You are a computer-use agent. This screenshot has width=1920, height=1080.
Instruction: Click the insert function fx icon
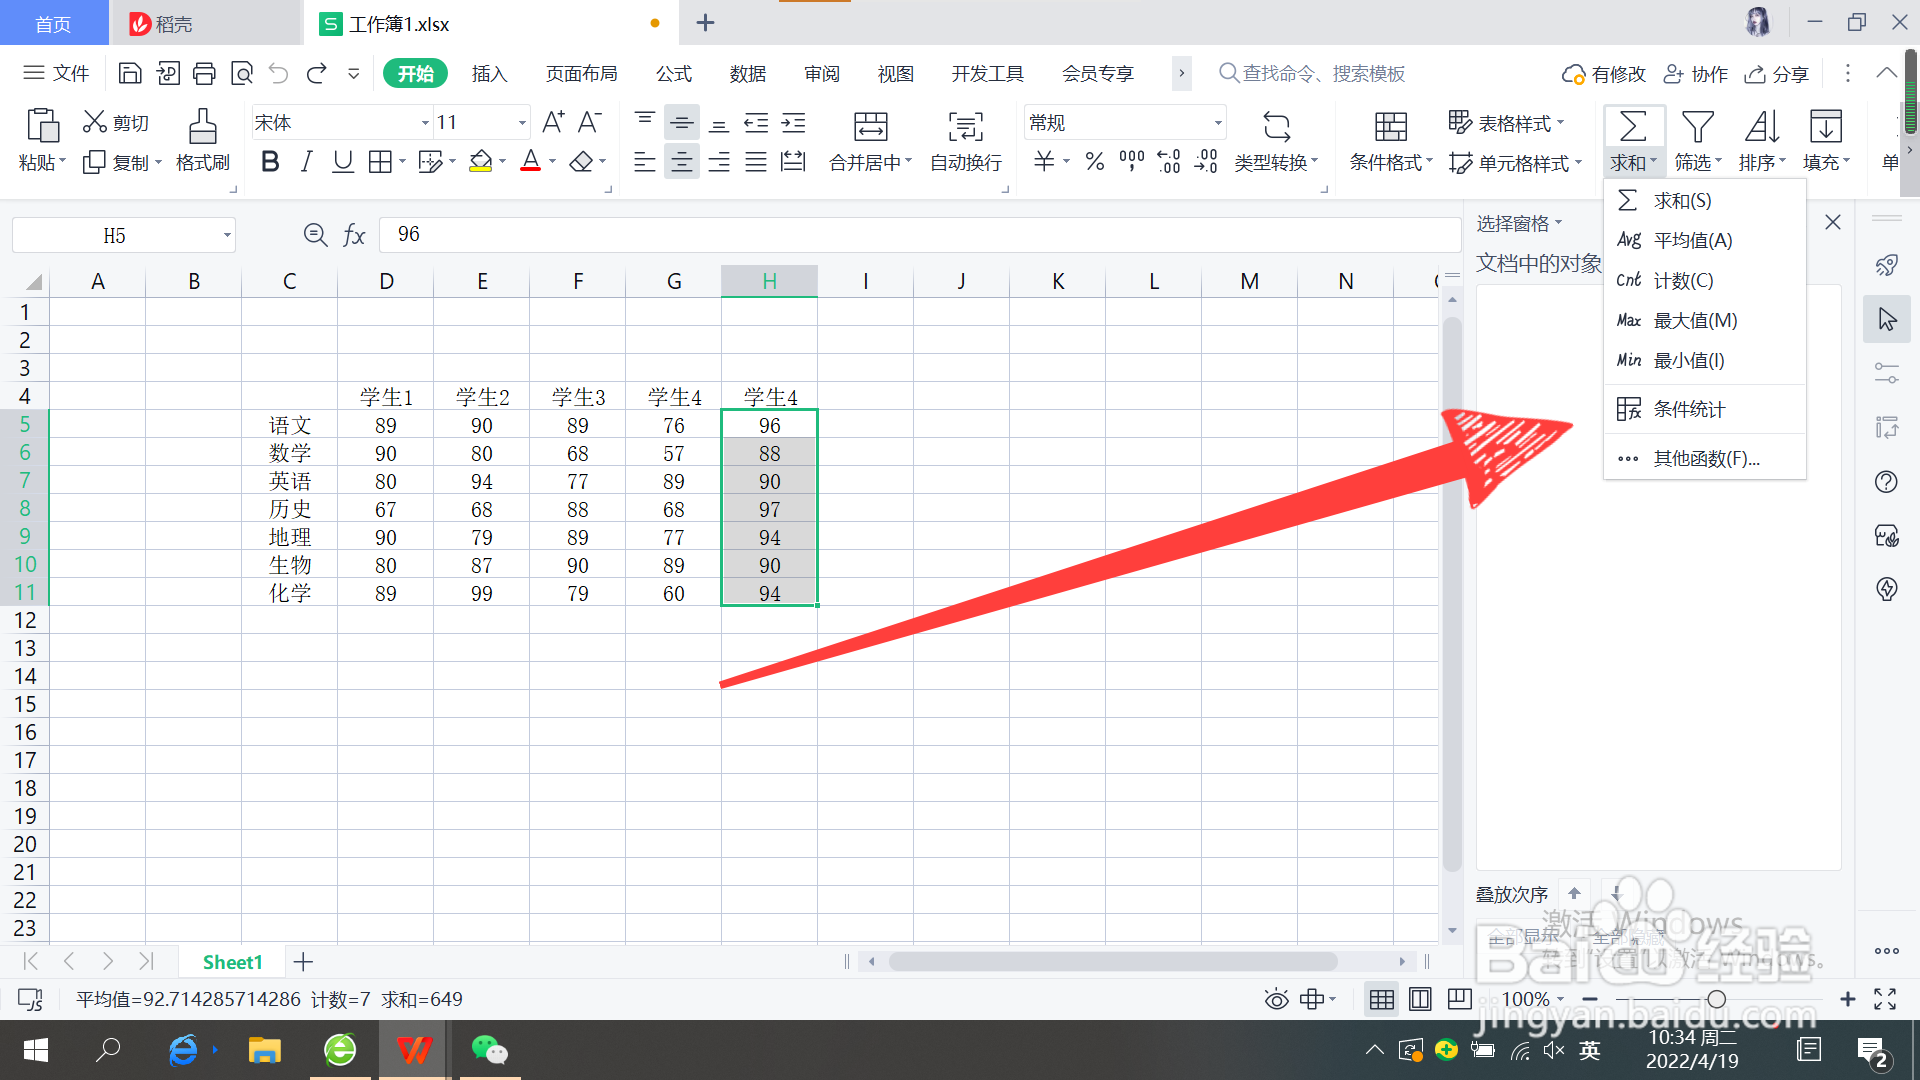354,235
